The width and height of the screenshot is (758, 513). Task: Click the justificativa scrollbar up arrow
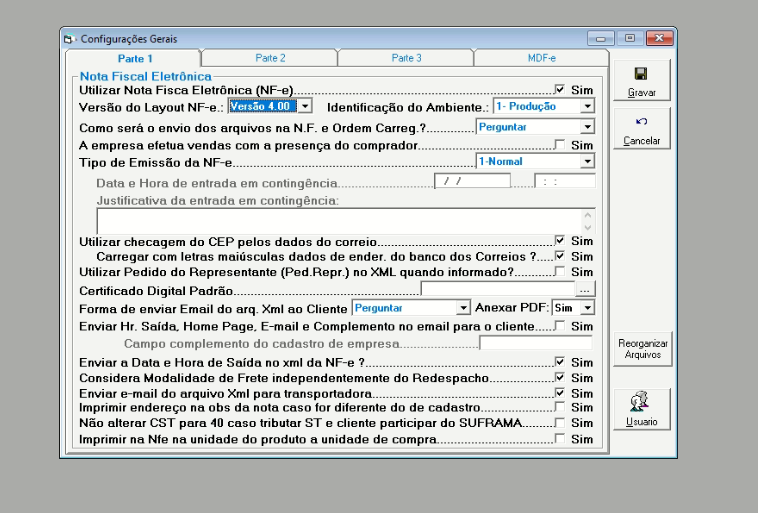click(588, 216)
